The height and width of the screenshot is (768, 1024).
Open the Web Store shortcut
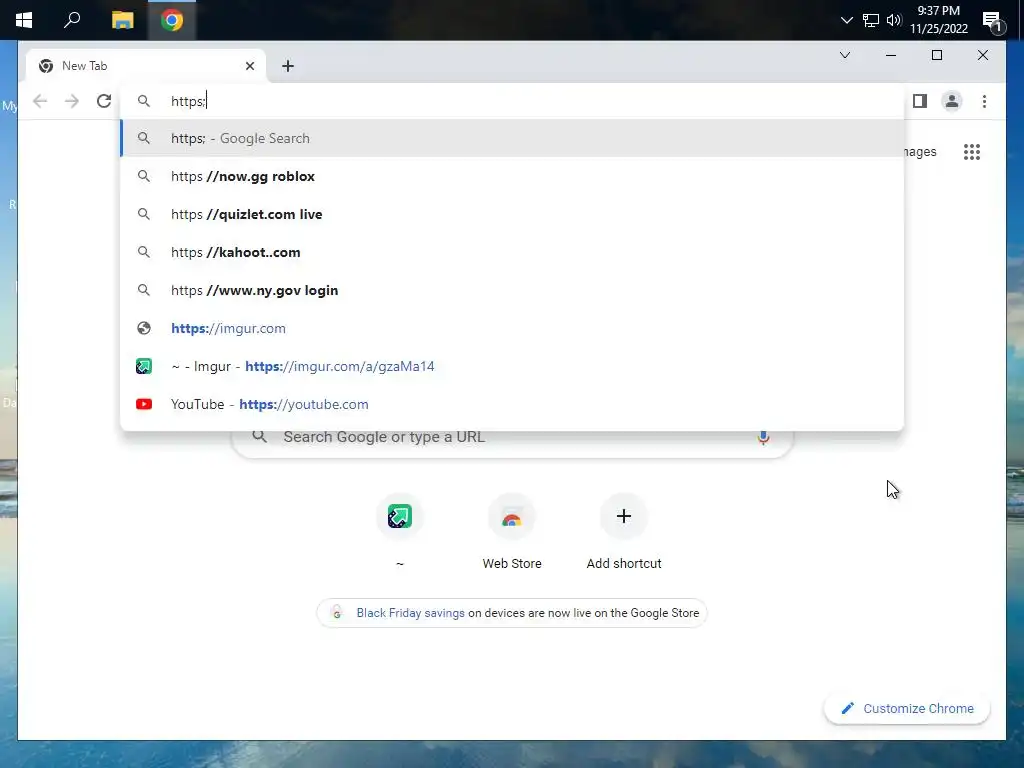(x=512, y=531)
